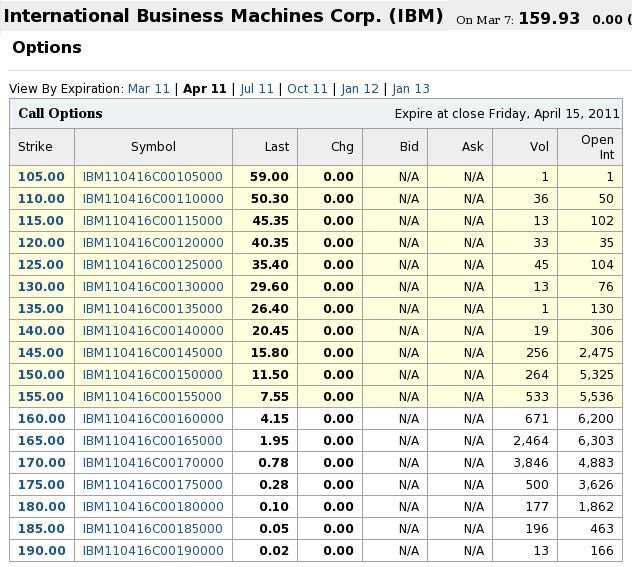The width and height of the screenshot is (632, 567).
Task: Open symbol IBM110416C00110000
Action: point(153,199)
